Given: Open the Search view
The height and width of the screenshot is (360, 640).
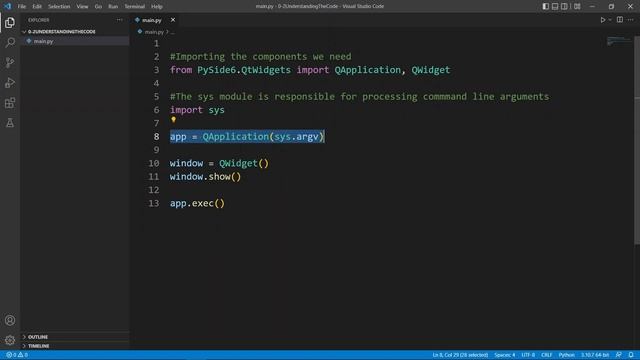Looking at the screenshot, I should (10, 42).
